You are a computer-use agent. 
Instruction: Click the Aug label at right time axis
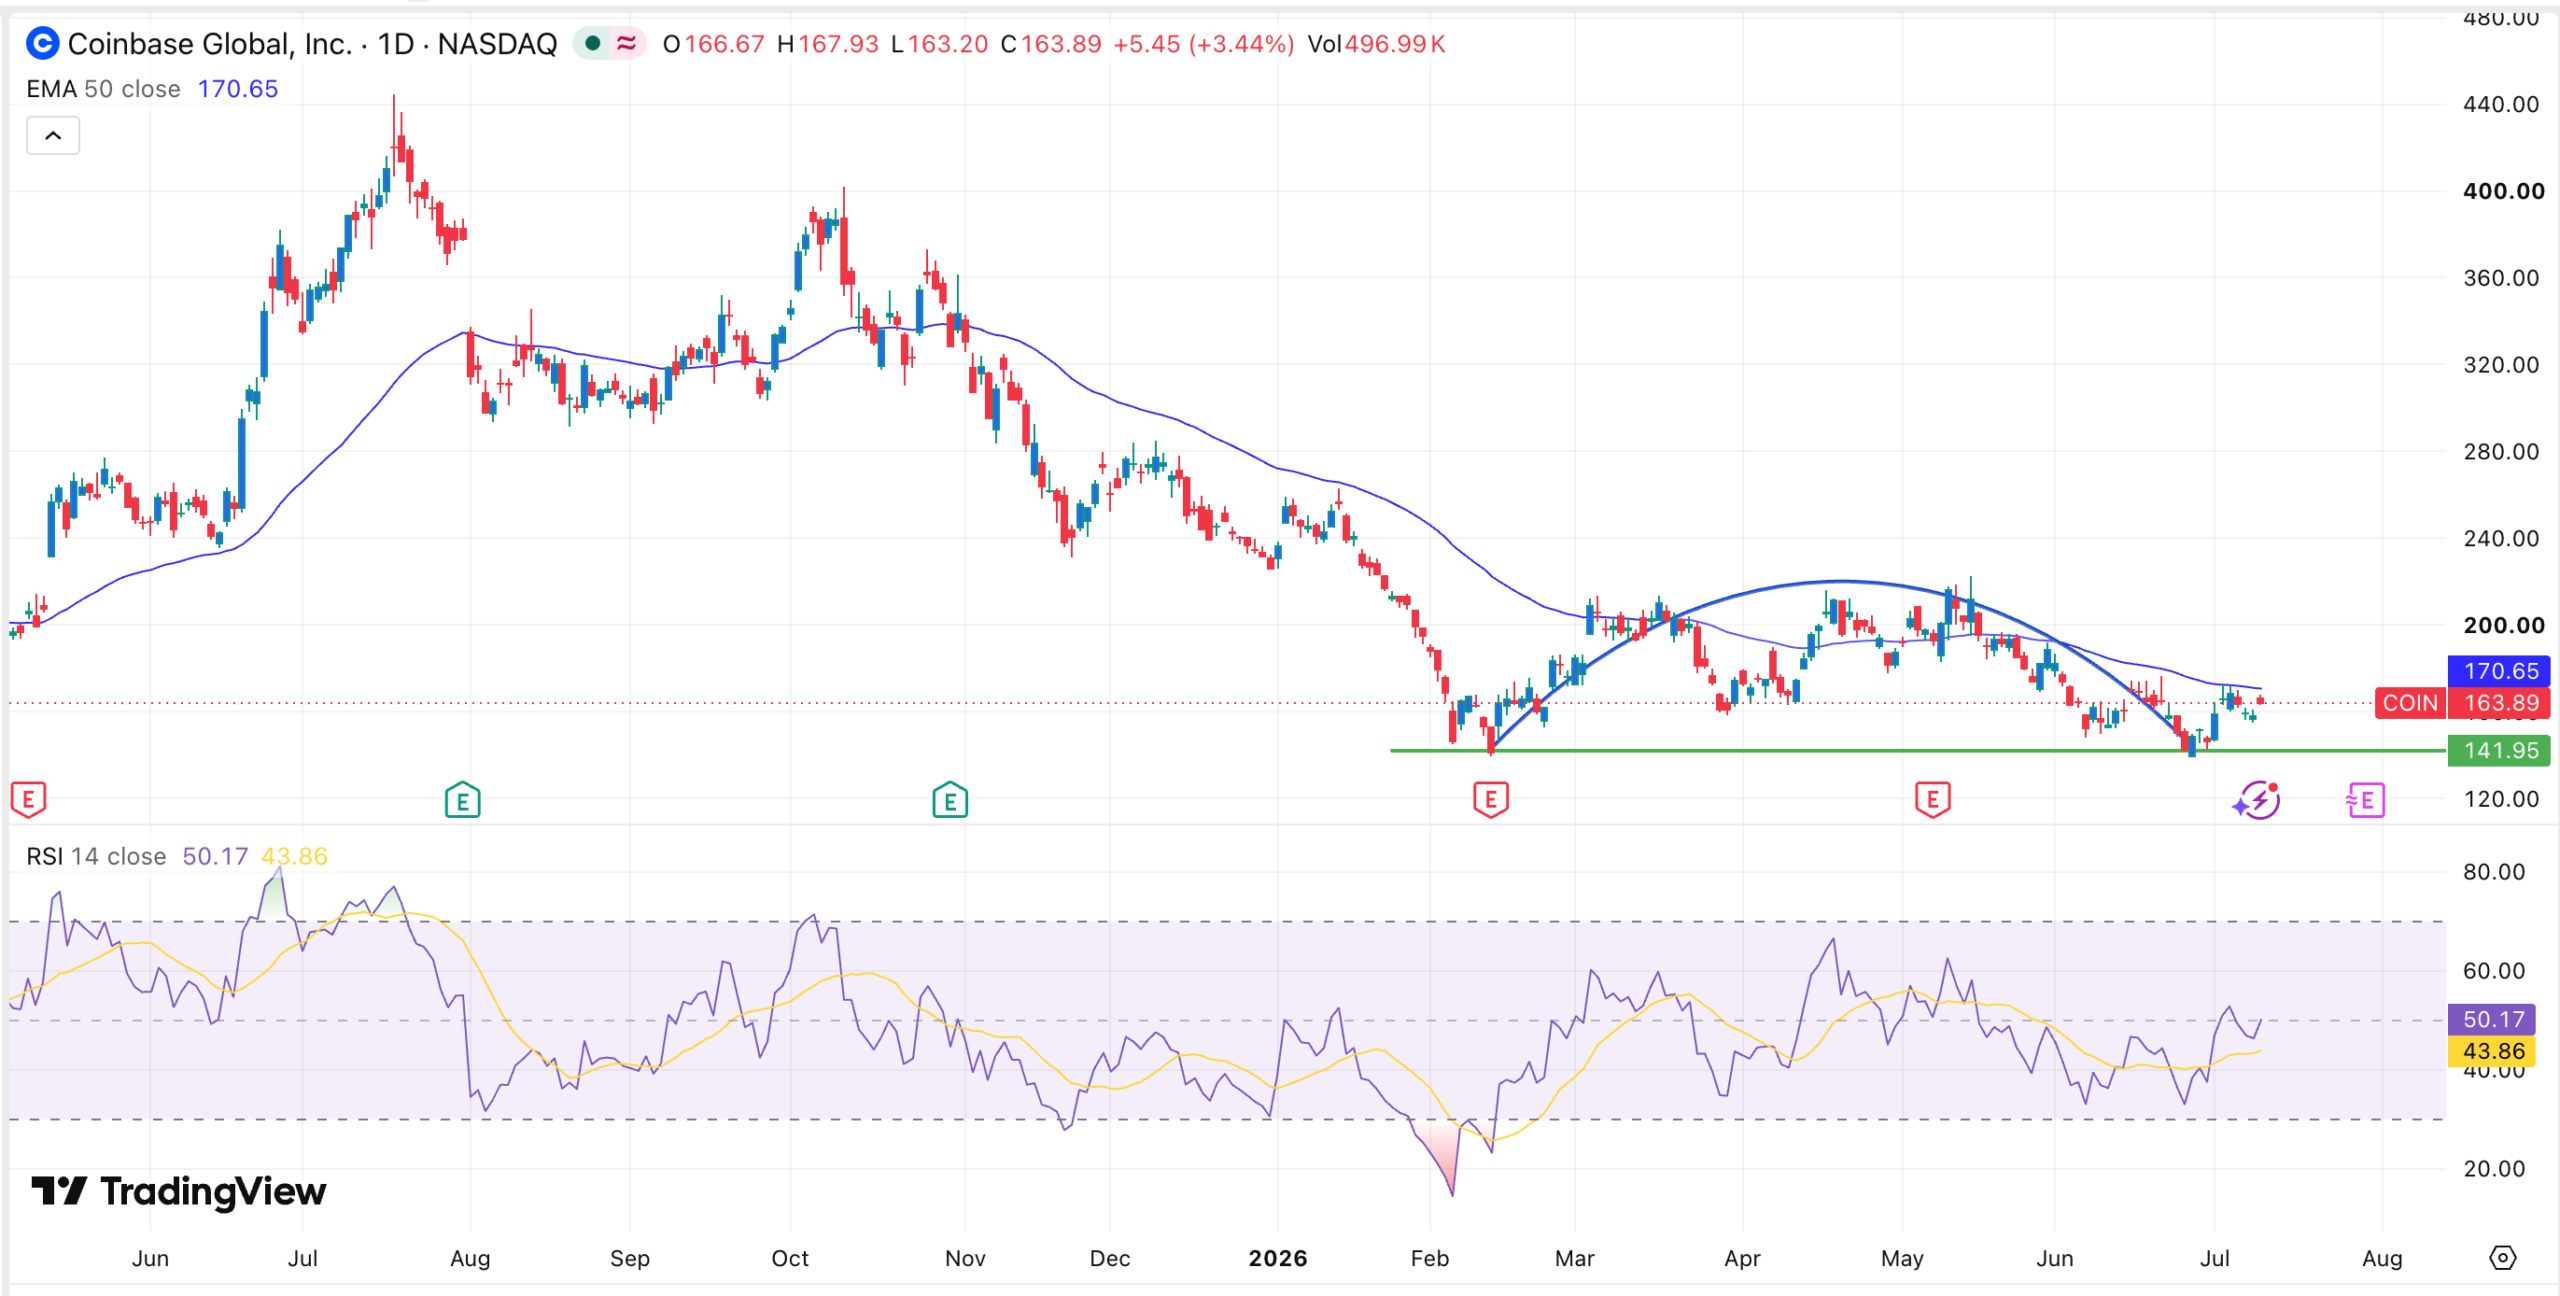(x=2382, y=1258)
